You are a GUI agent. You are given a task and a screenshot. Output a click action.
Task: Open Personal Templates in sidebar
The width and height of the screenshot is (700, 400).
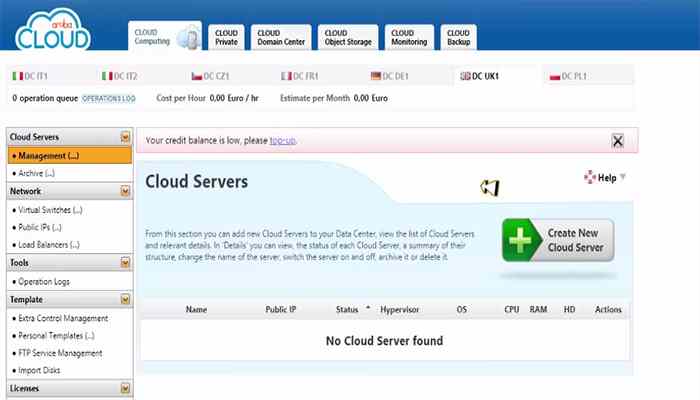pos(56,336)
